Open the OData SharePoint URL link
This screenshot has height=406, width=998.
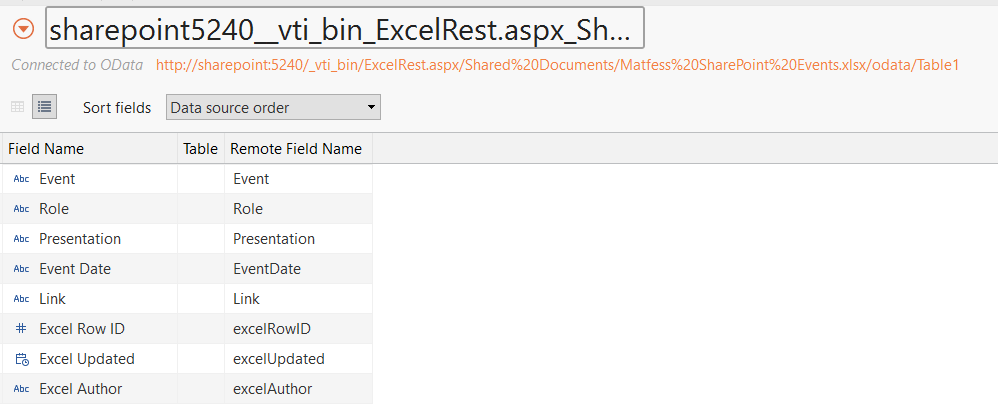tap(557, 65)
